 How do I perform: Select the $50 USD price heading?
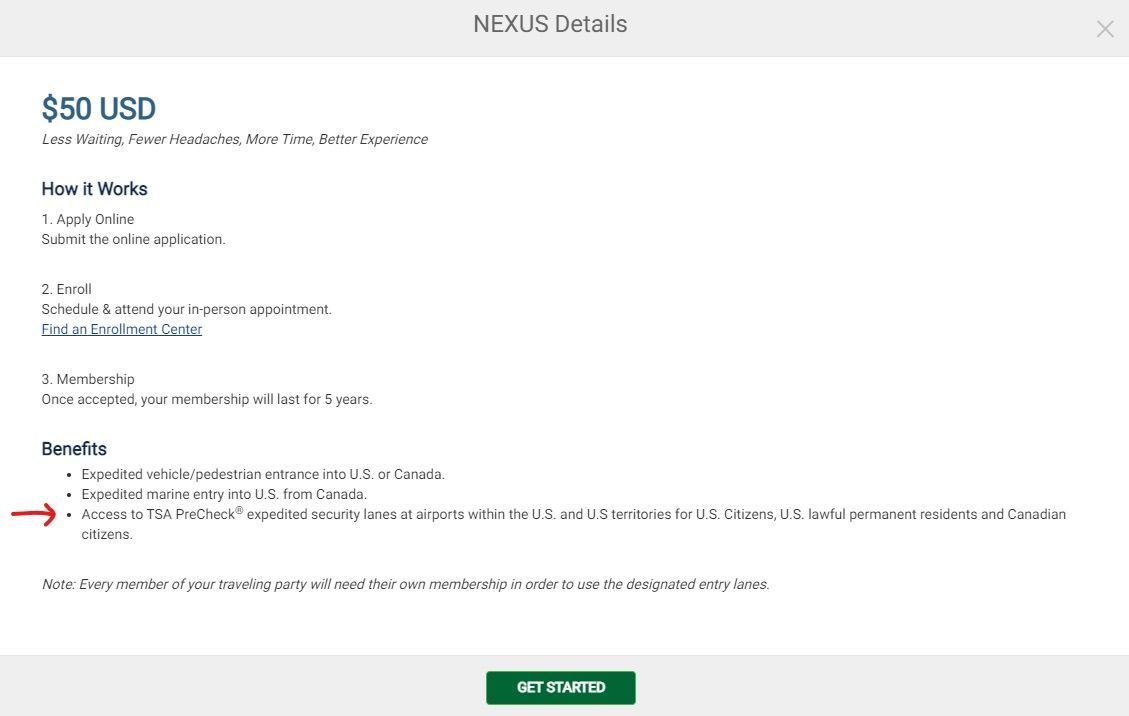coord(99,109)
